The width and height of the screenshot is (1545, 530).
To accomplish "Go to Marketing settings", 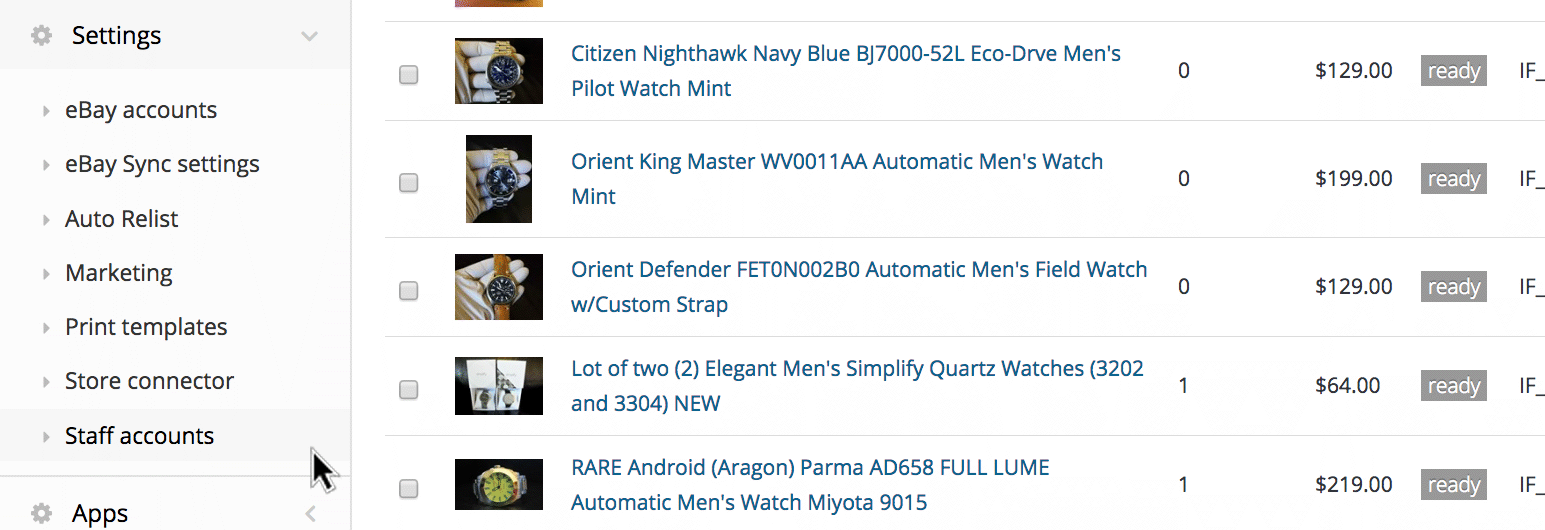I will click(119, 273).
